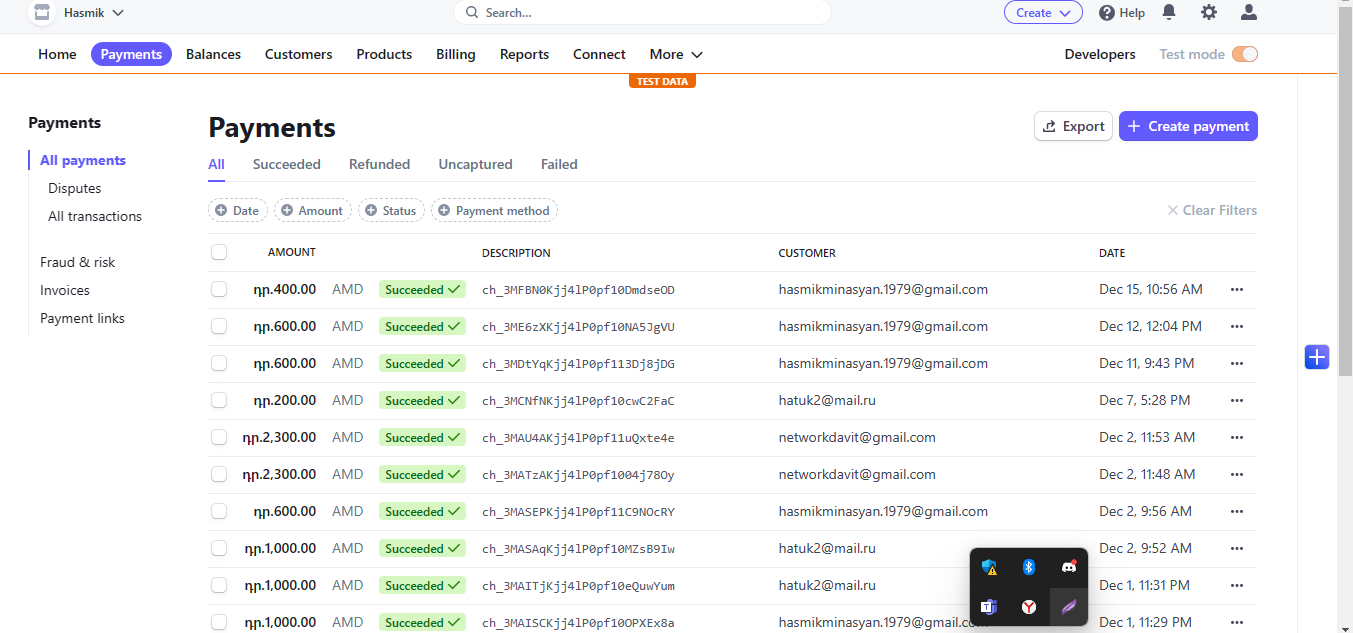Open Balances in top navigation
The height and width of the screenshot is (633, 1353).
(x=213, y=54)
